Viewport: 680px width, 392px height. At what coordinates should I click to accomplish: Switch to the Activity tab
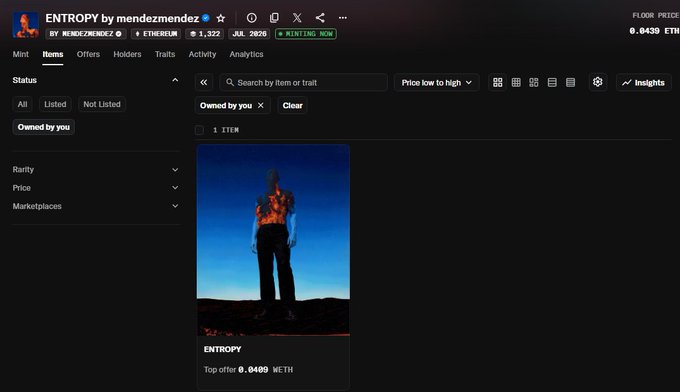coord(202,54)
